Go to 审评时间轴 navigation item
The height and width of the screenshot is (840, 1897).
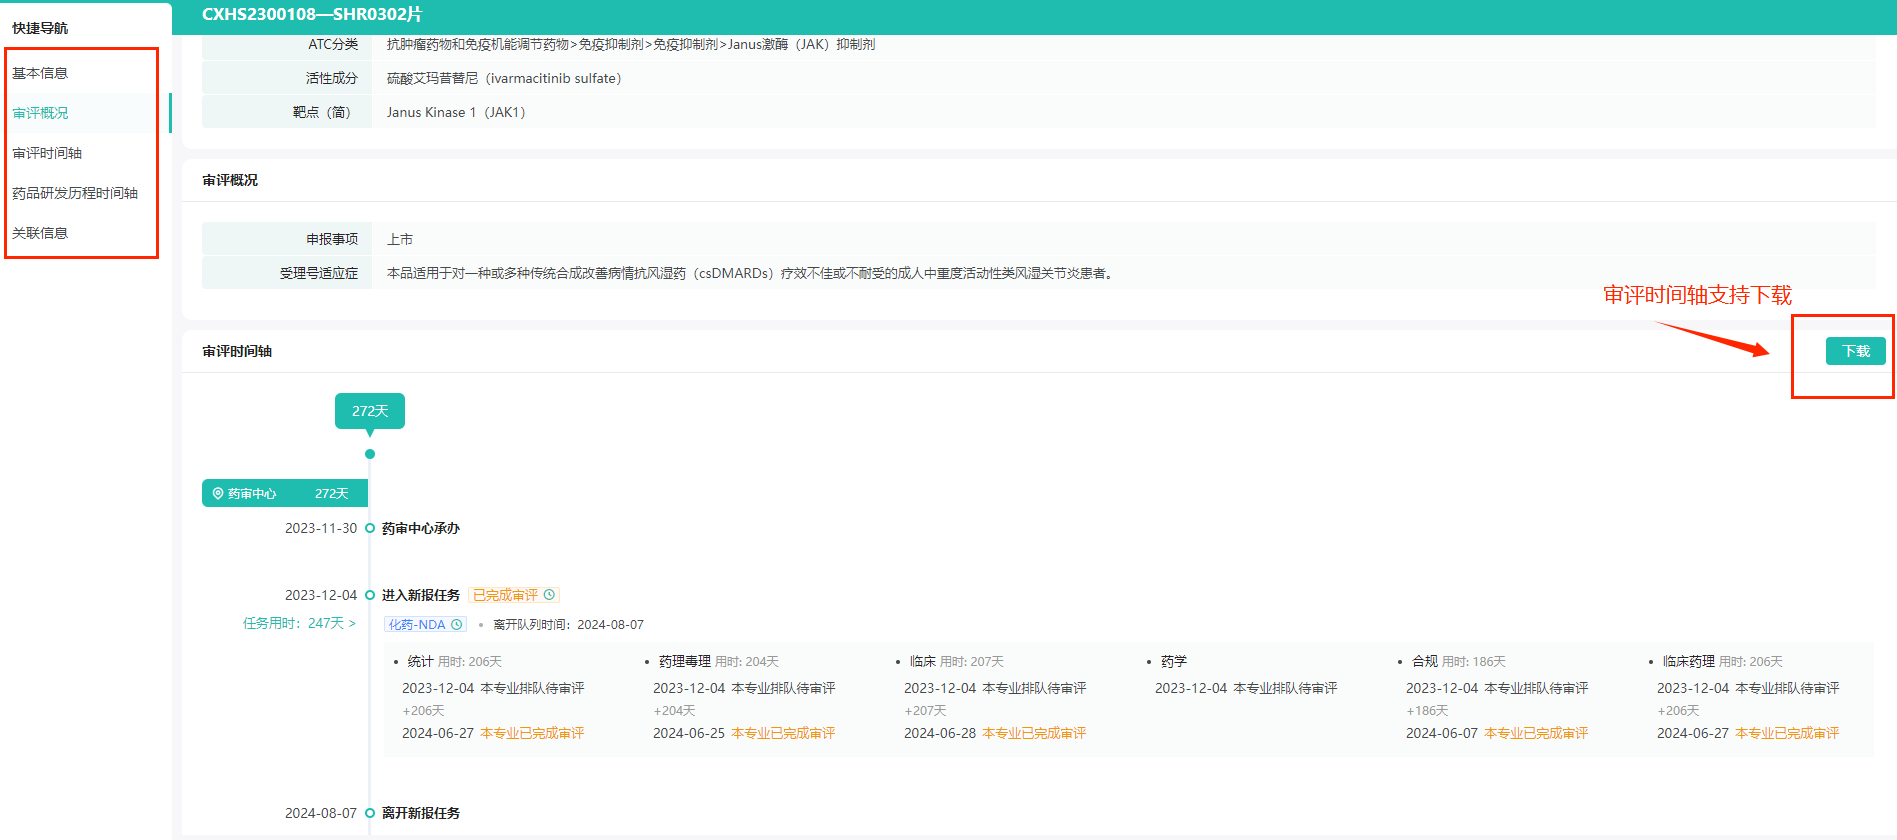47,153
